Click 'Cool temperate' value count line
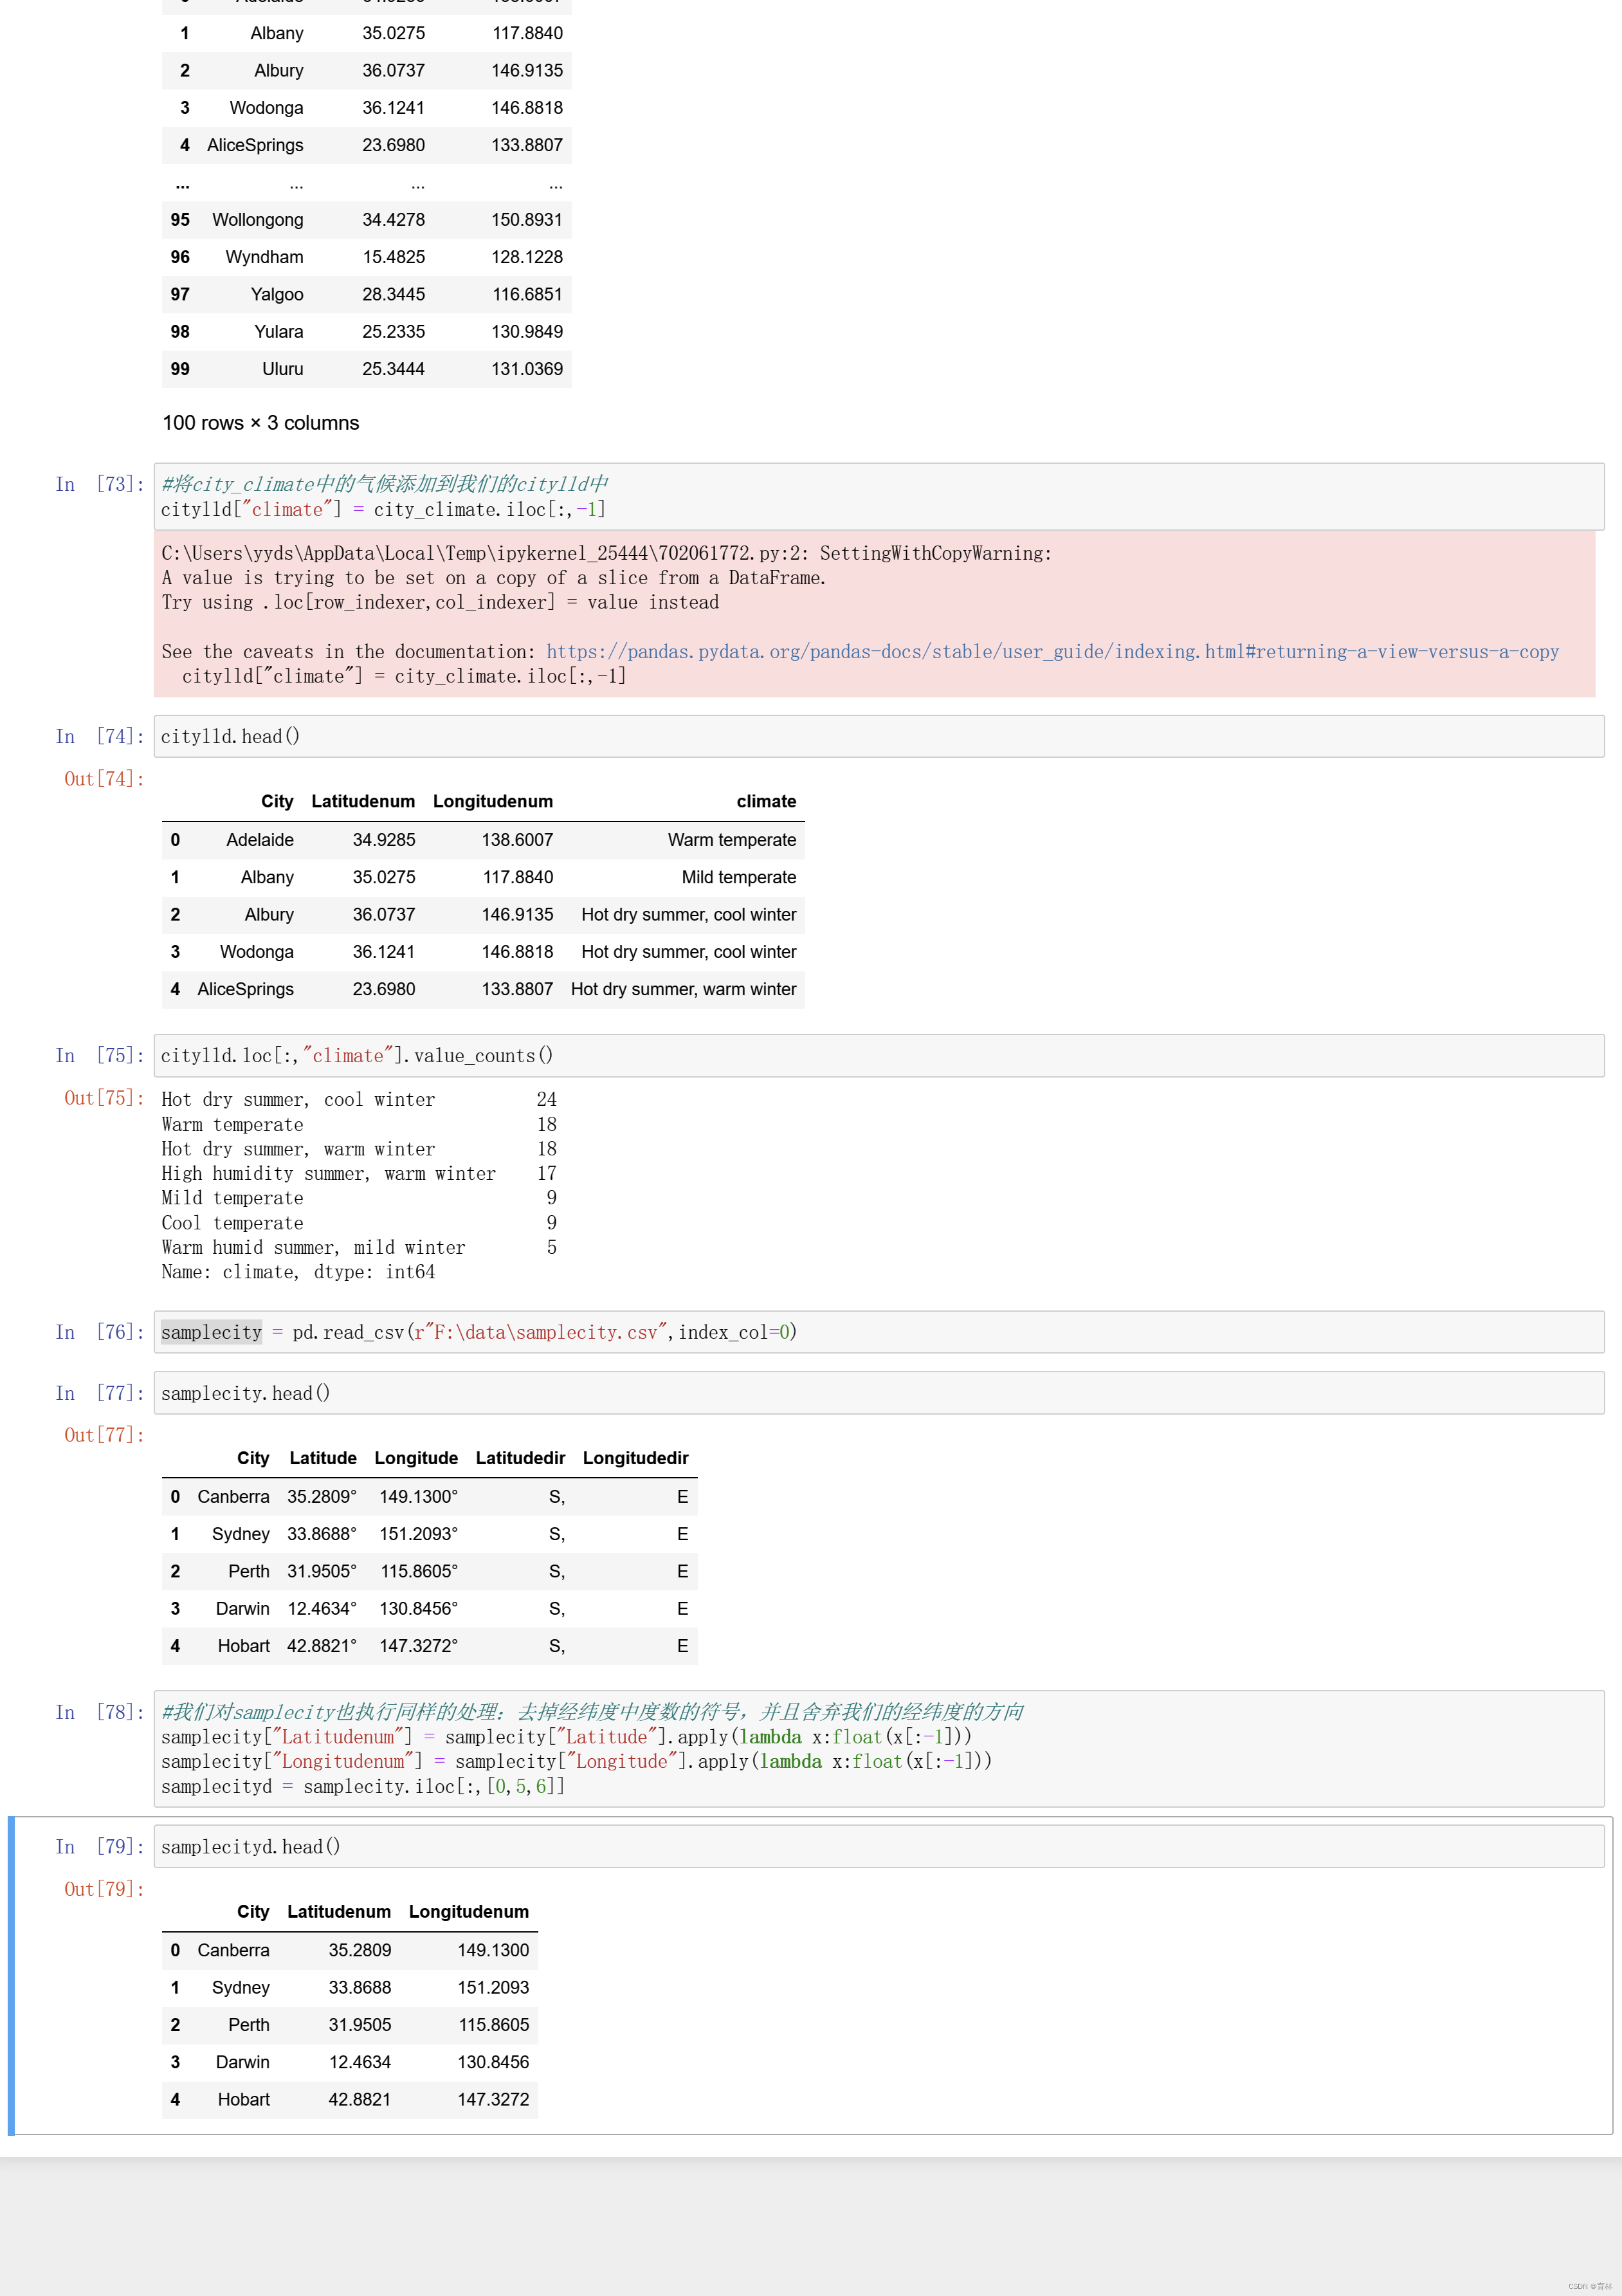This screenshot has height=2296, width=1622. point(359,1223)
